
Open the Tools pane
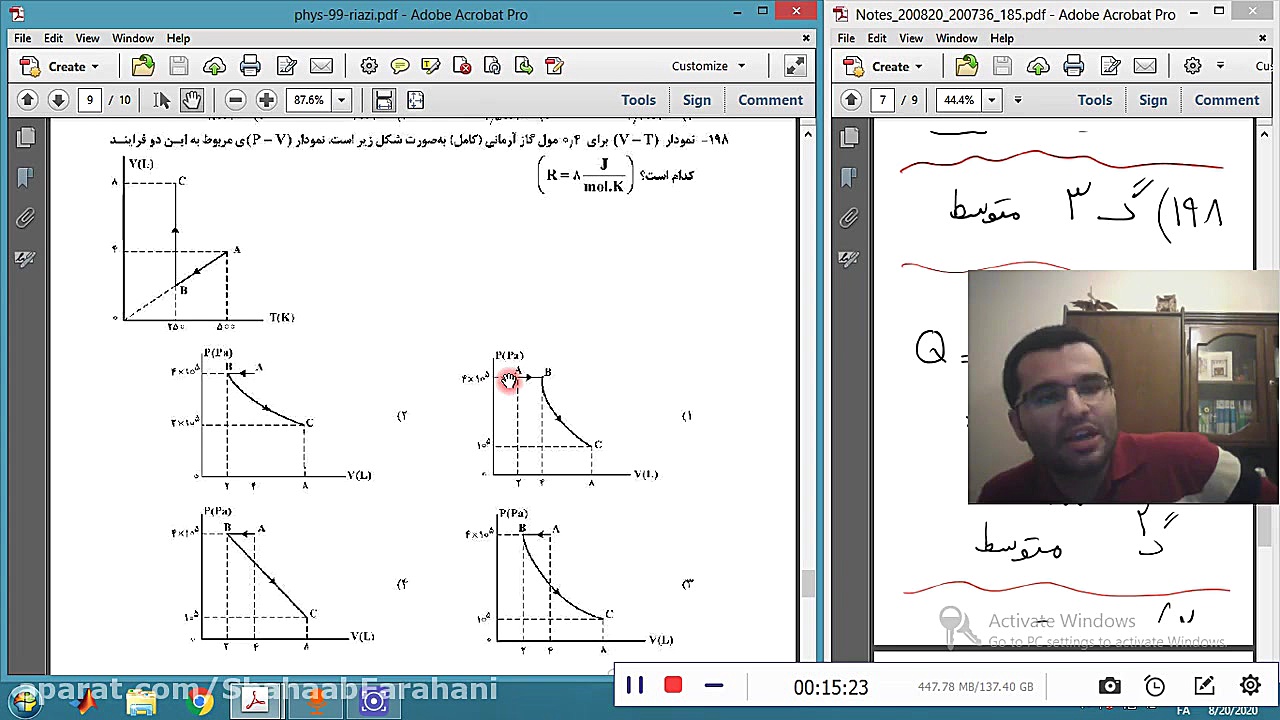pyautogui.click(x=638, y=100)
